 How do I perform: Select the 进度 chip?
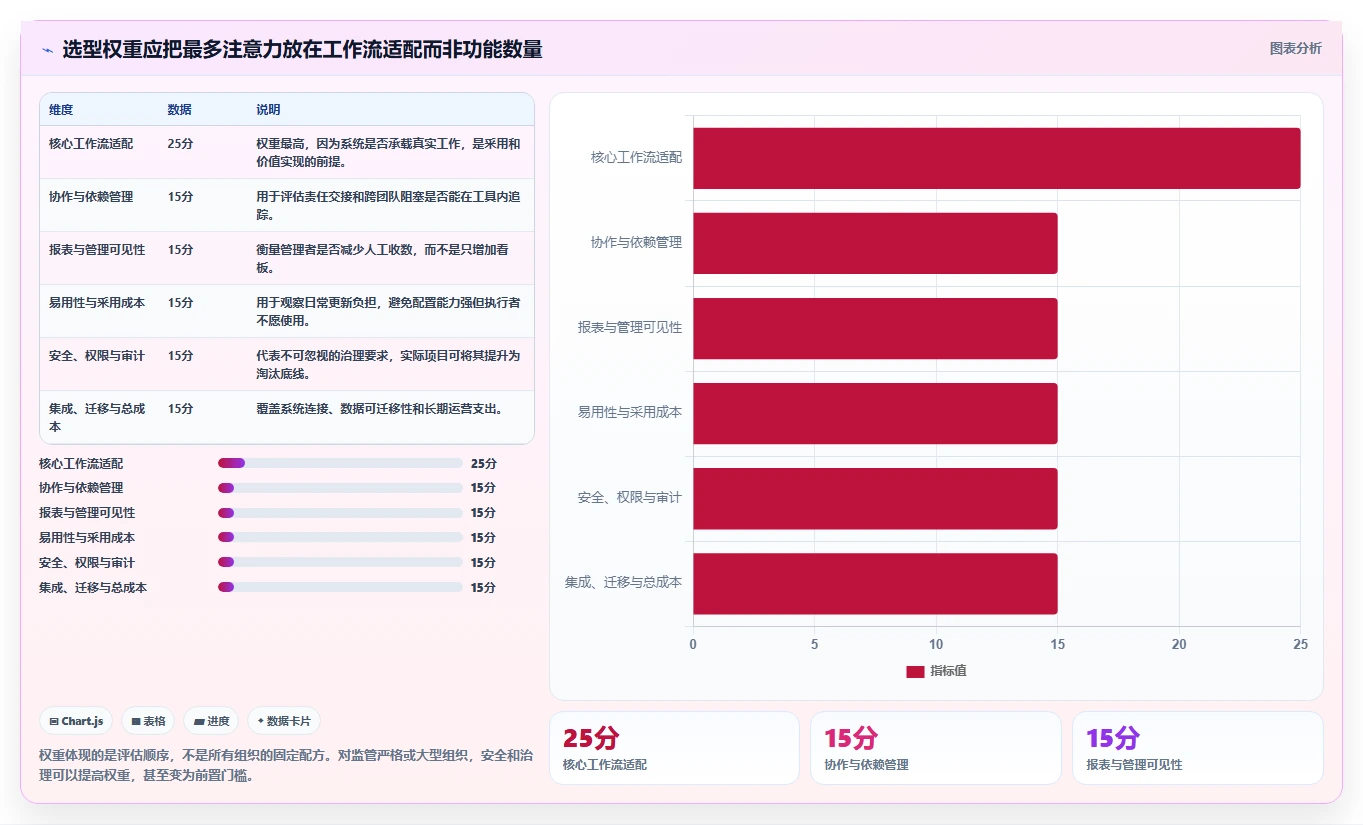[211, 721]
